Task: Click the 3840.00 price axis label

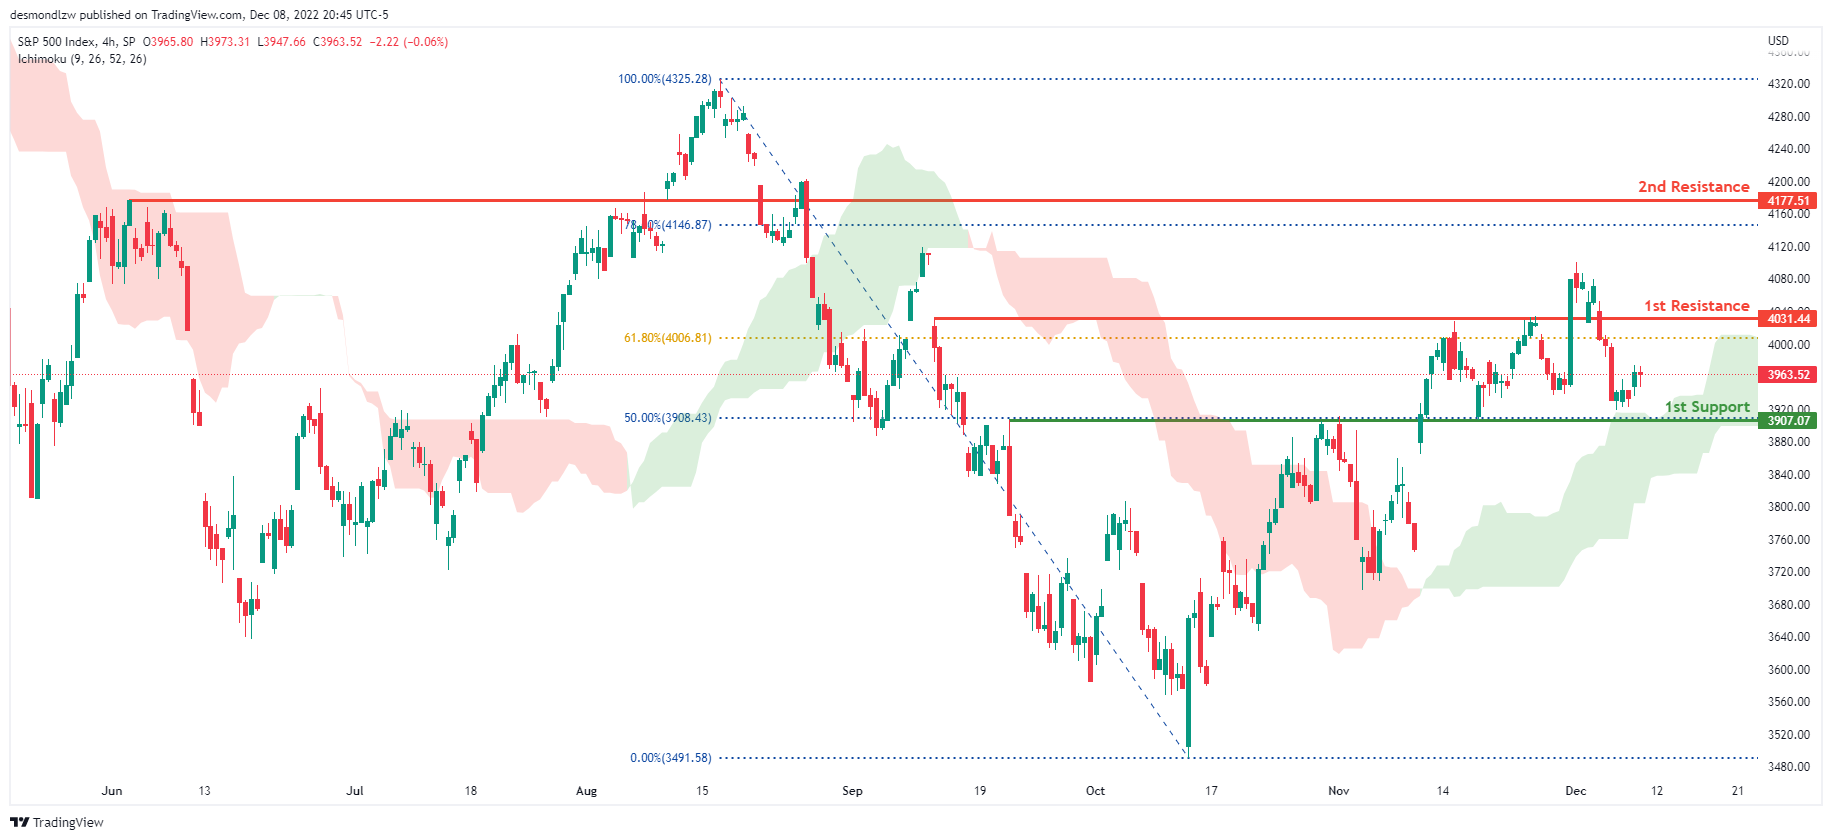Action: (x=1789, y=475)
